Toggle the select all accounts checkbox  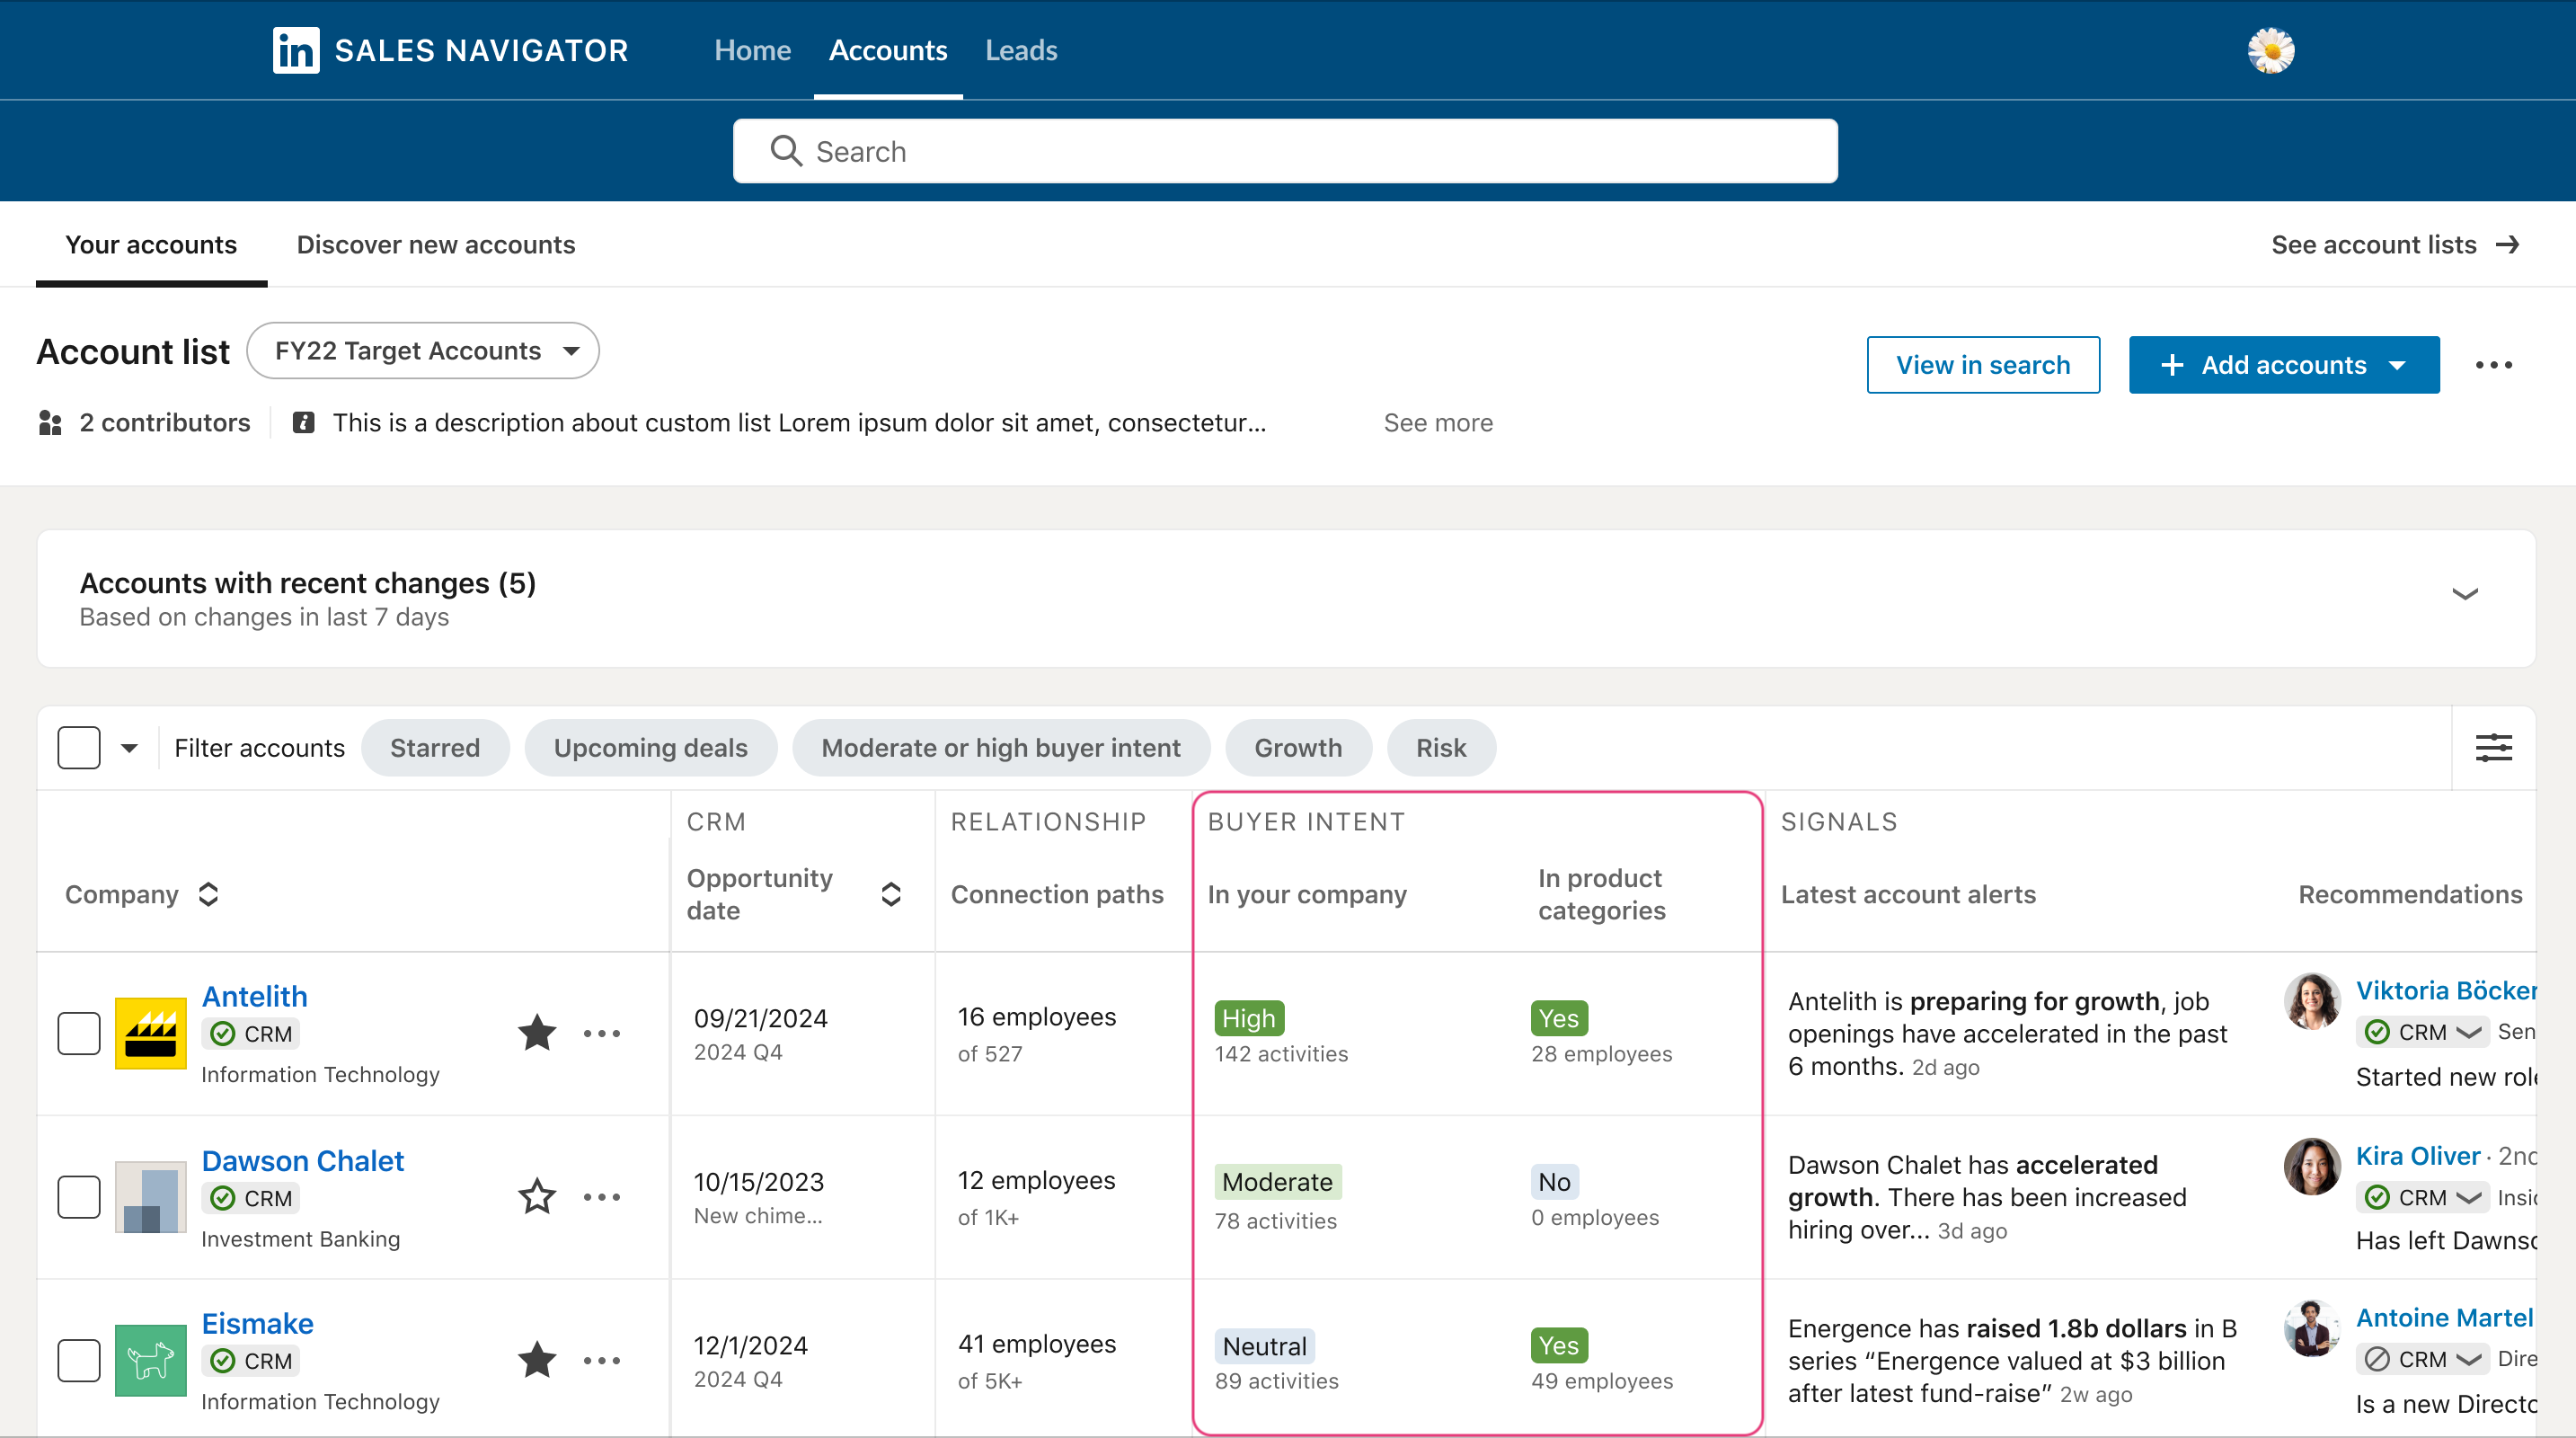79,747
